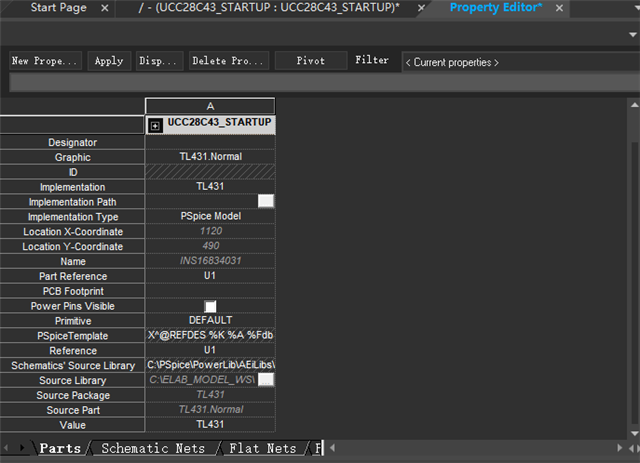Pivot the property table
The height and width of the screenshot is (463, 640).
pos(311,61)
